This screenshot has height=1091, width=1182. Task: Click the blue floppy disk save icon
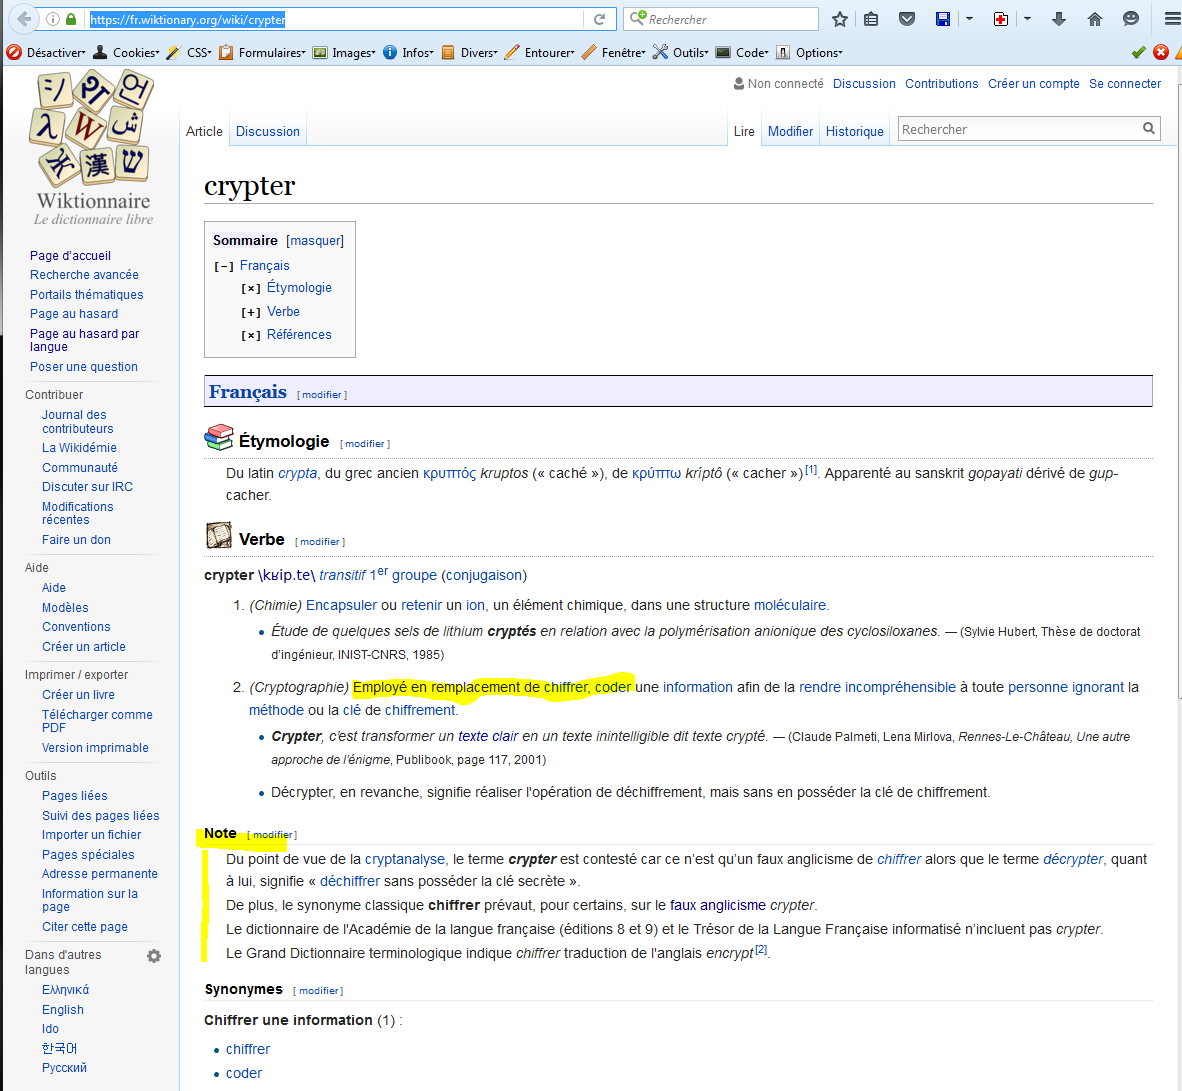[942, 19]
